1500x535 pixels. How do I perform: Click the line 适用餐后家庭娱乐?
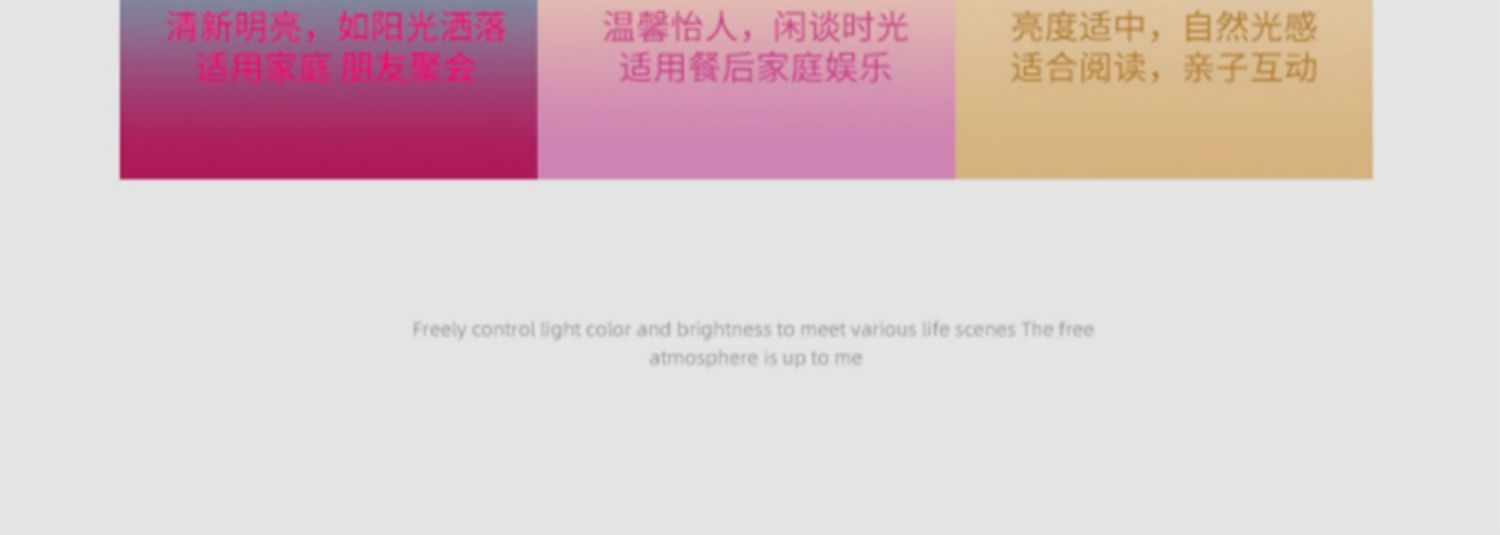click(755, 69)
